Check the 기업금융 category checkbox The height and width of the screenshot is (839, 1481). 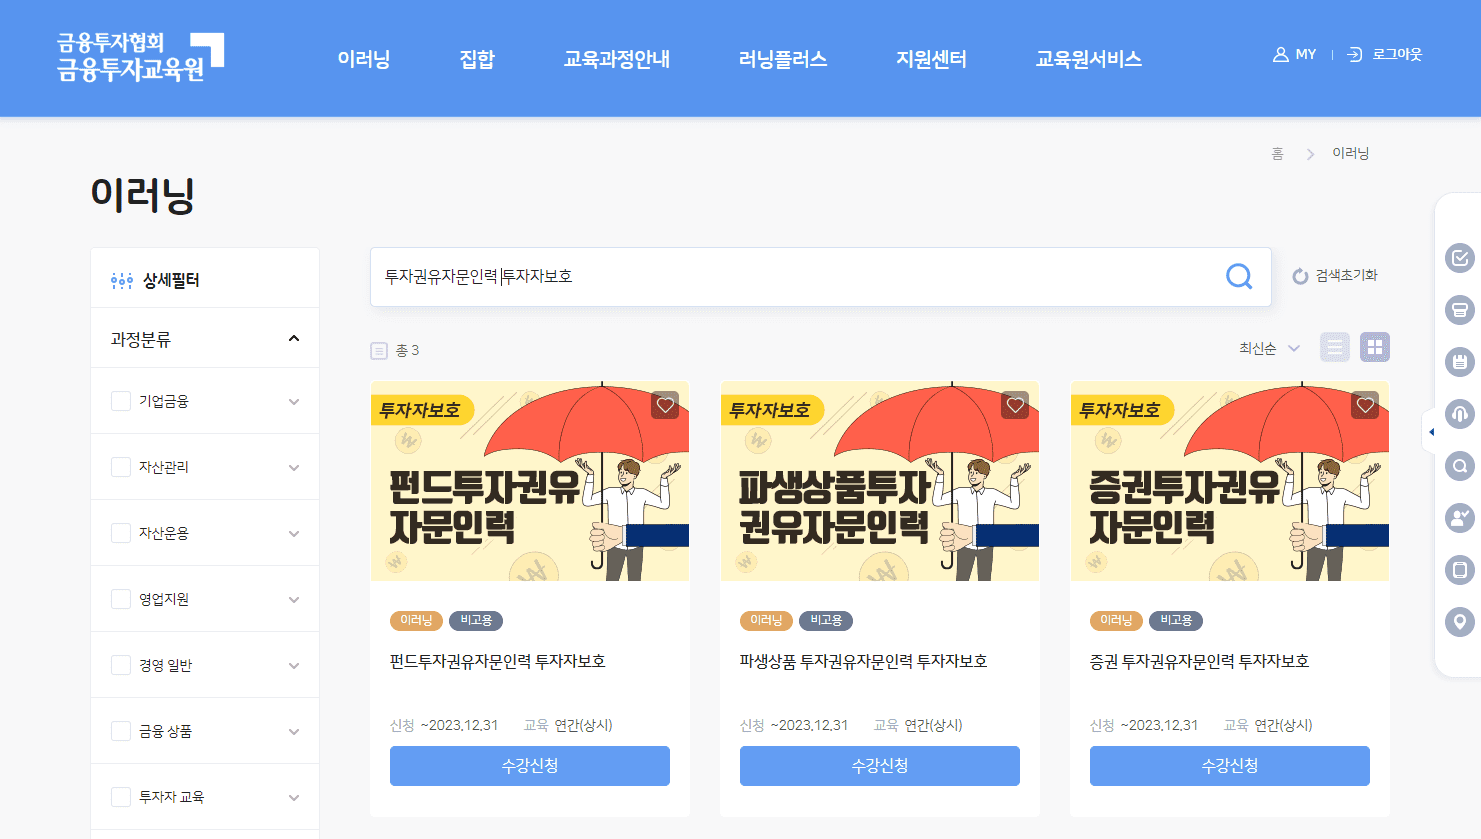[121, 401]
